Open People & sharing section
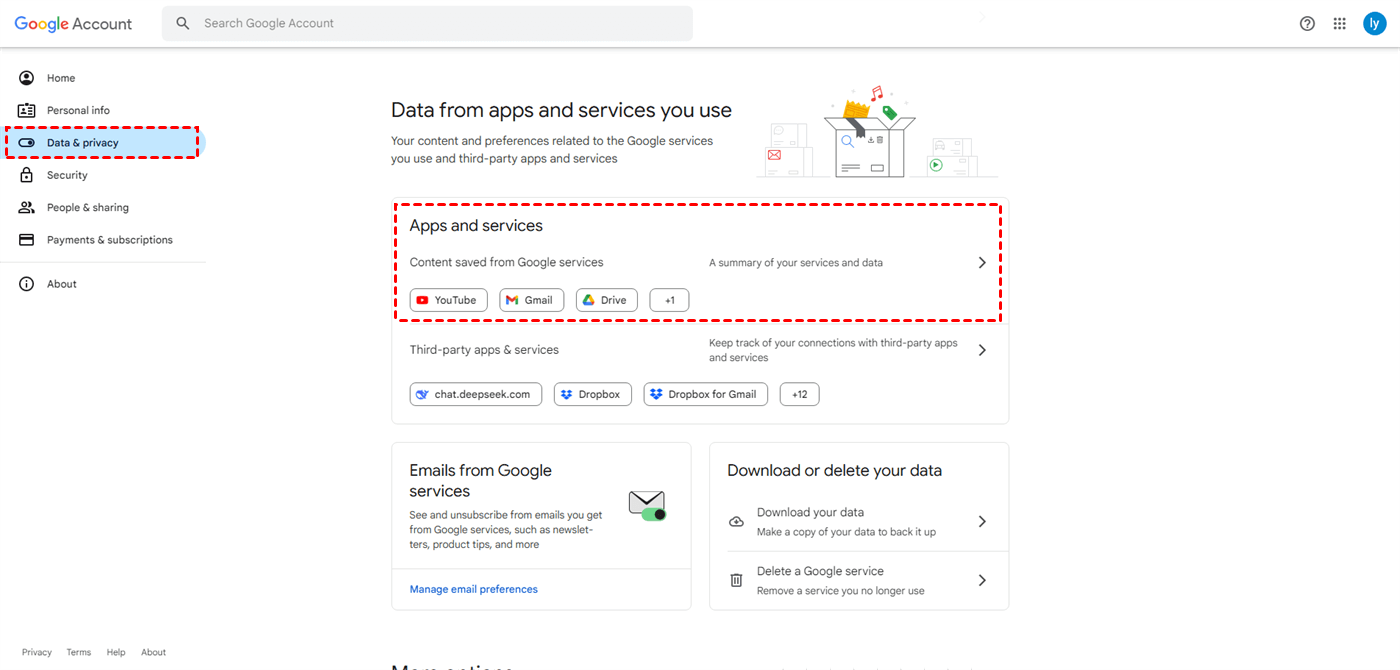Screen dimensions: 1400x670 point(87,208)
